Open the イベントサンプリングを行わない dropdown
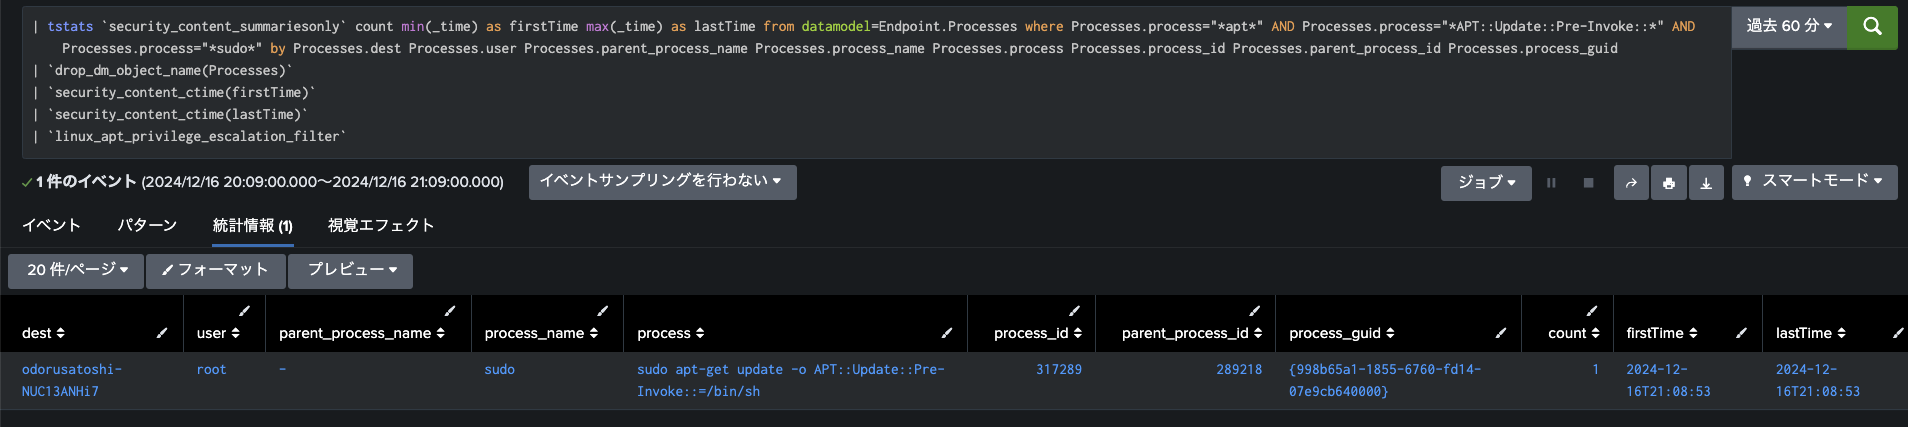 pos(662,182)
